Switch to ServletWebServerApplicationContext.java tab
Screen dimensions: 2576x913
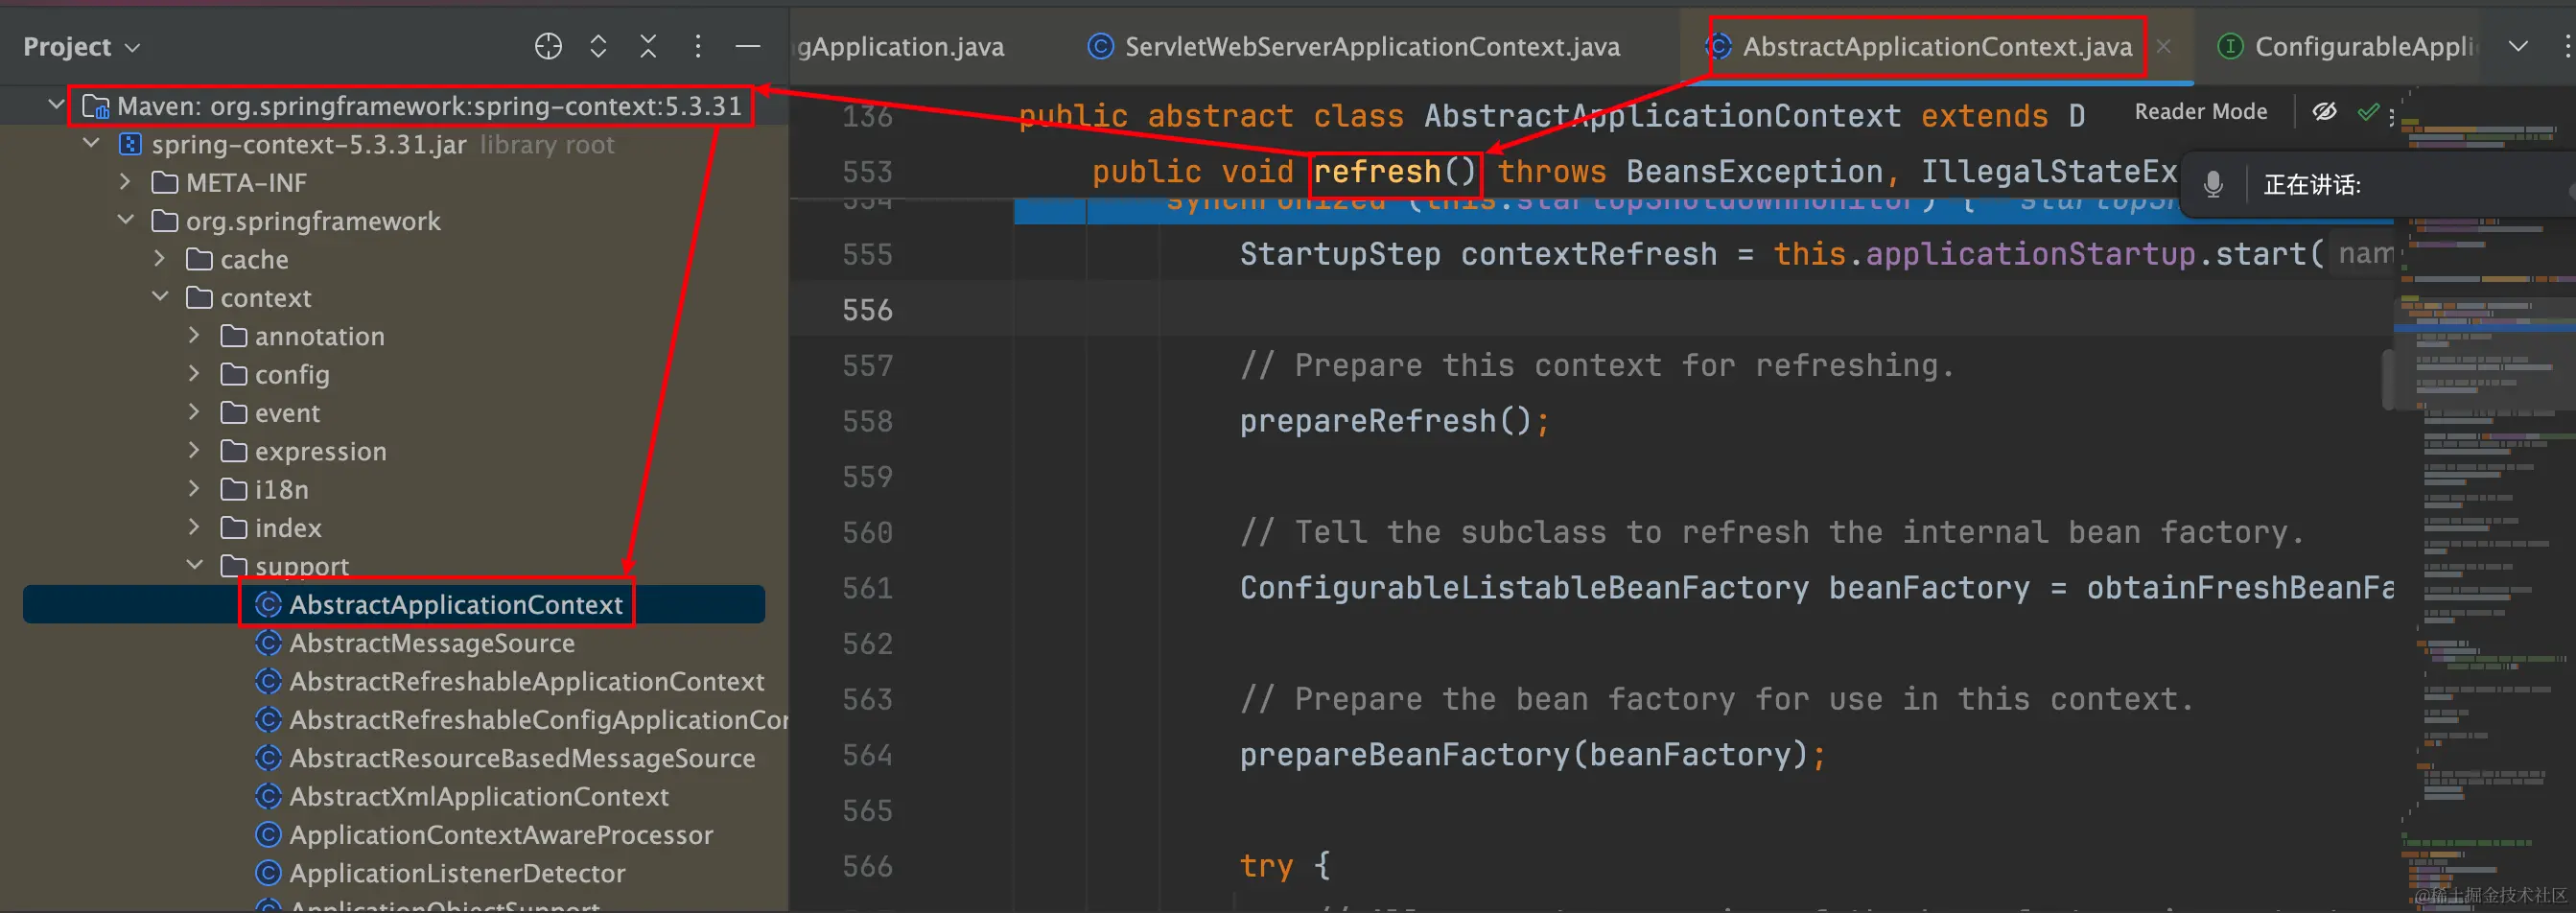click(x=1354, y=47)
